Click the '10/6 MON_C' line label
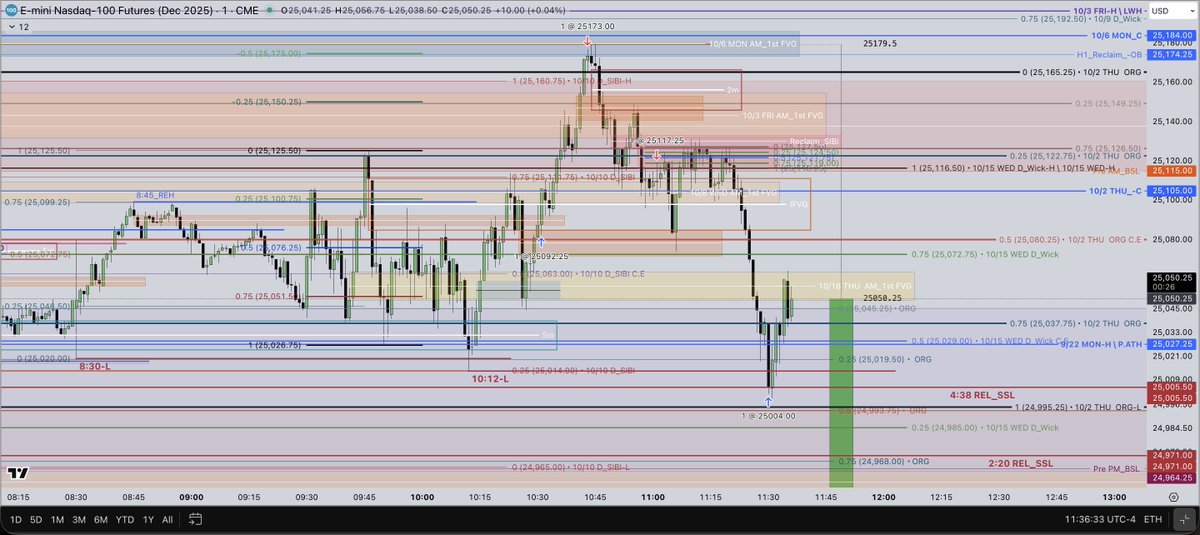 point(1115,35)
